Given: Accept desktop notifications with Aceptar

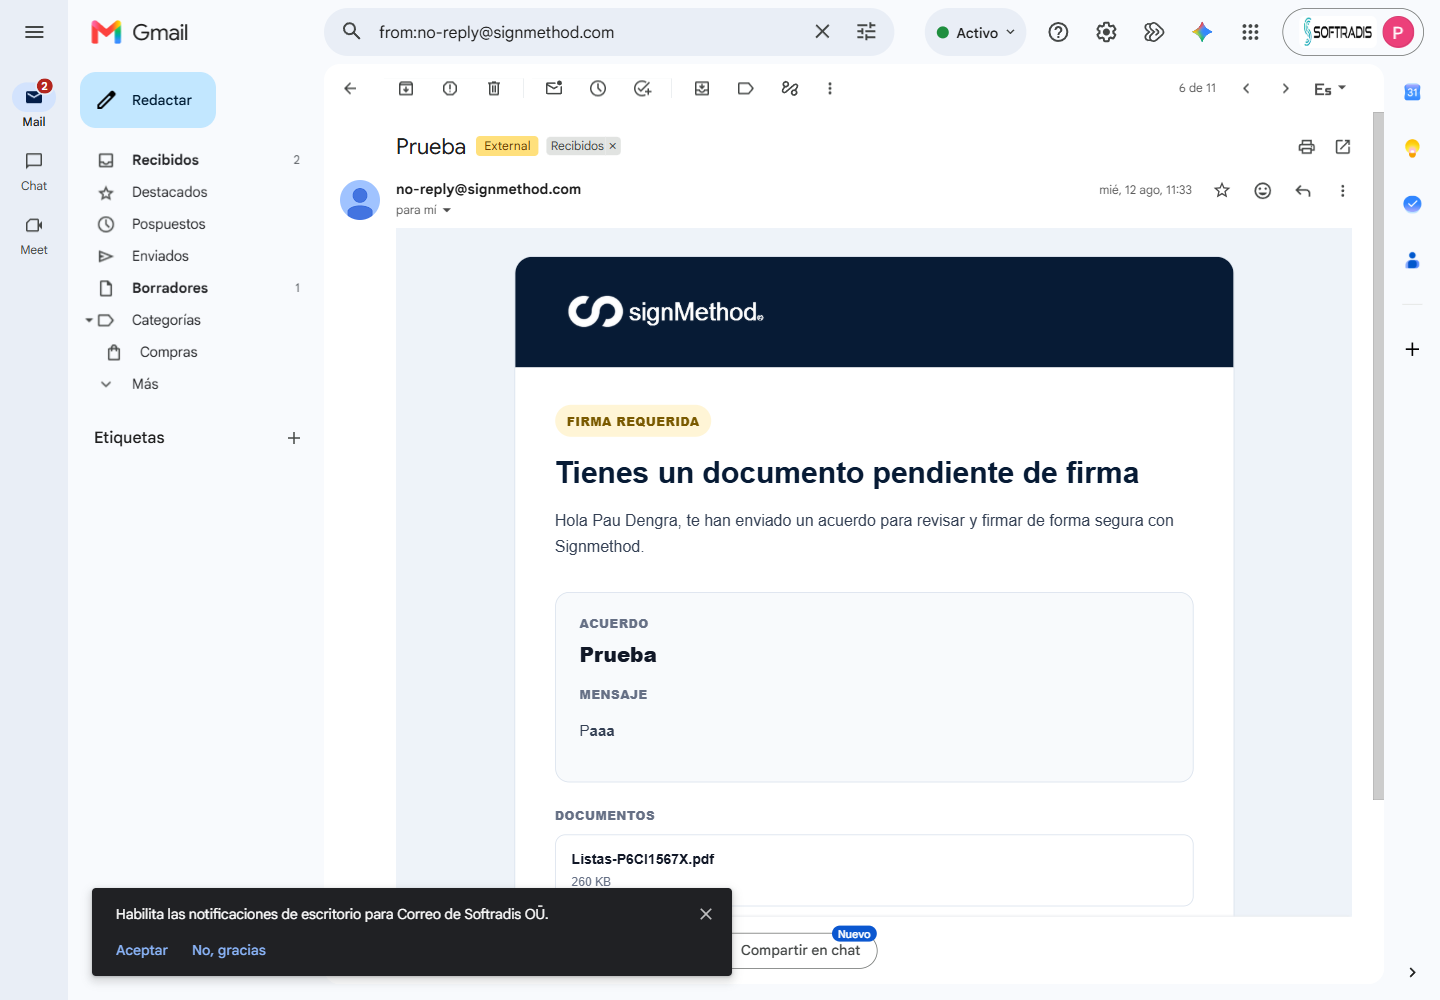Looking at the screenshot, I should point(142,950).
